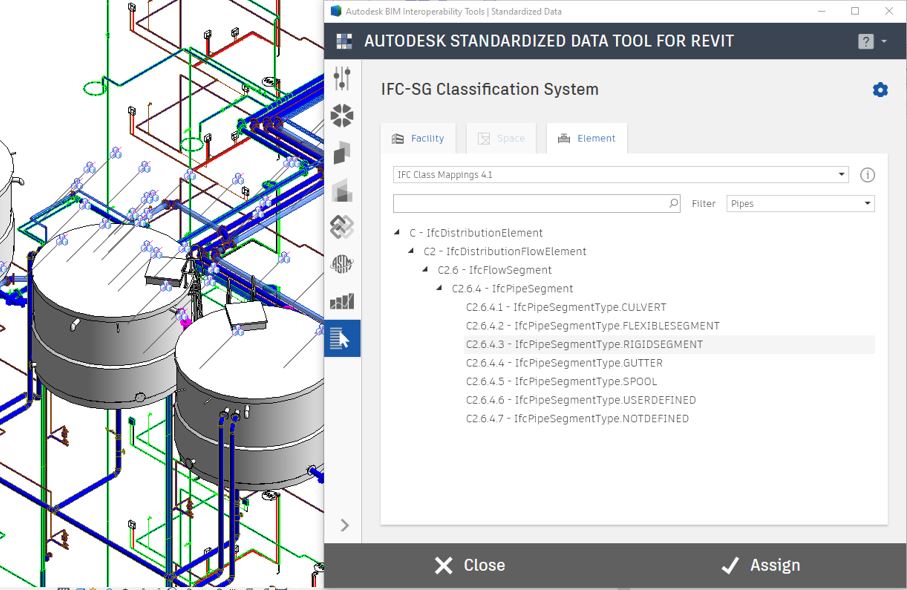Select the interlocking diamonds sidebar icon
Image resolution: width=907 pixels, height=590 pixels.
[x=342, y=227]
